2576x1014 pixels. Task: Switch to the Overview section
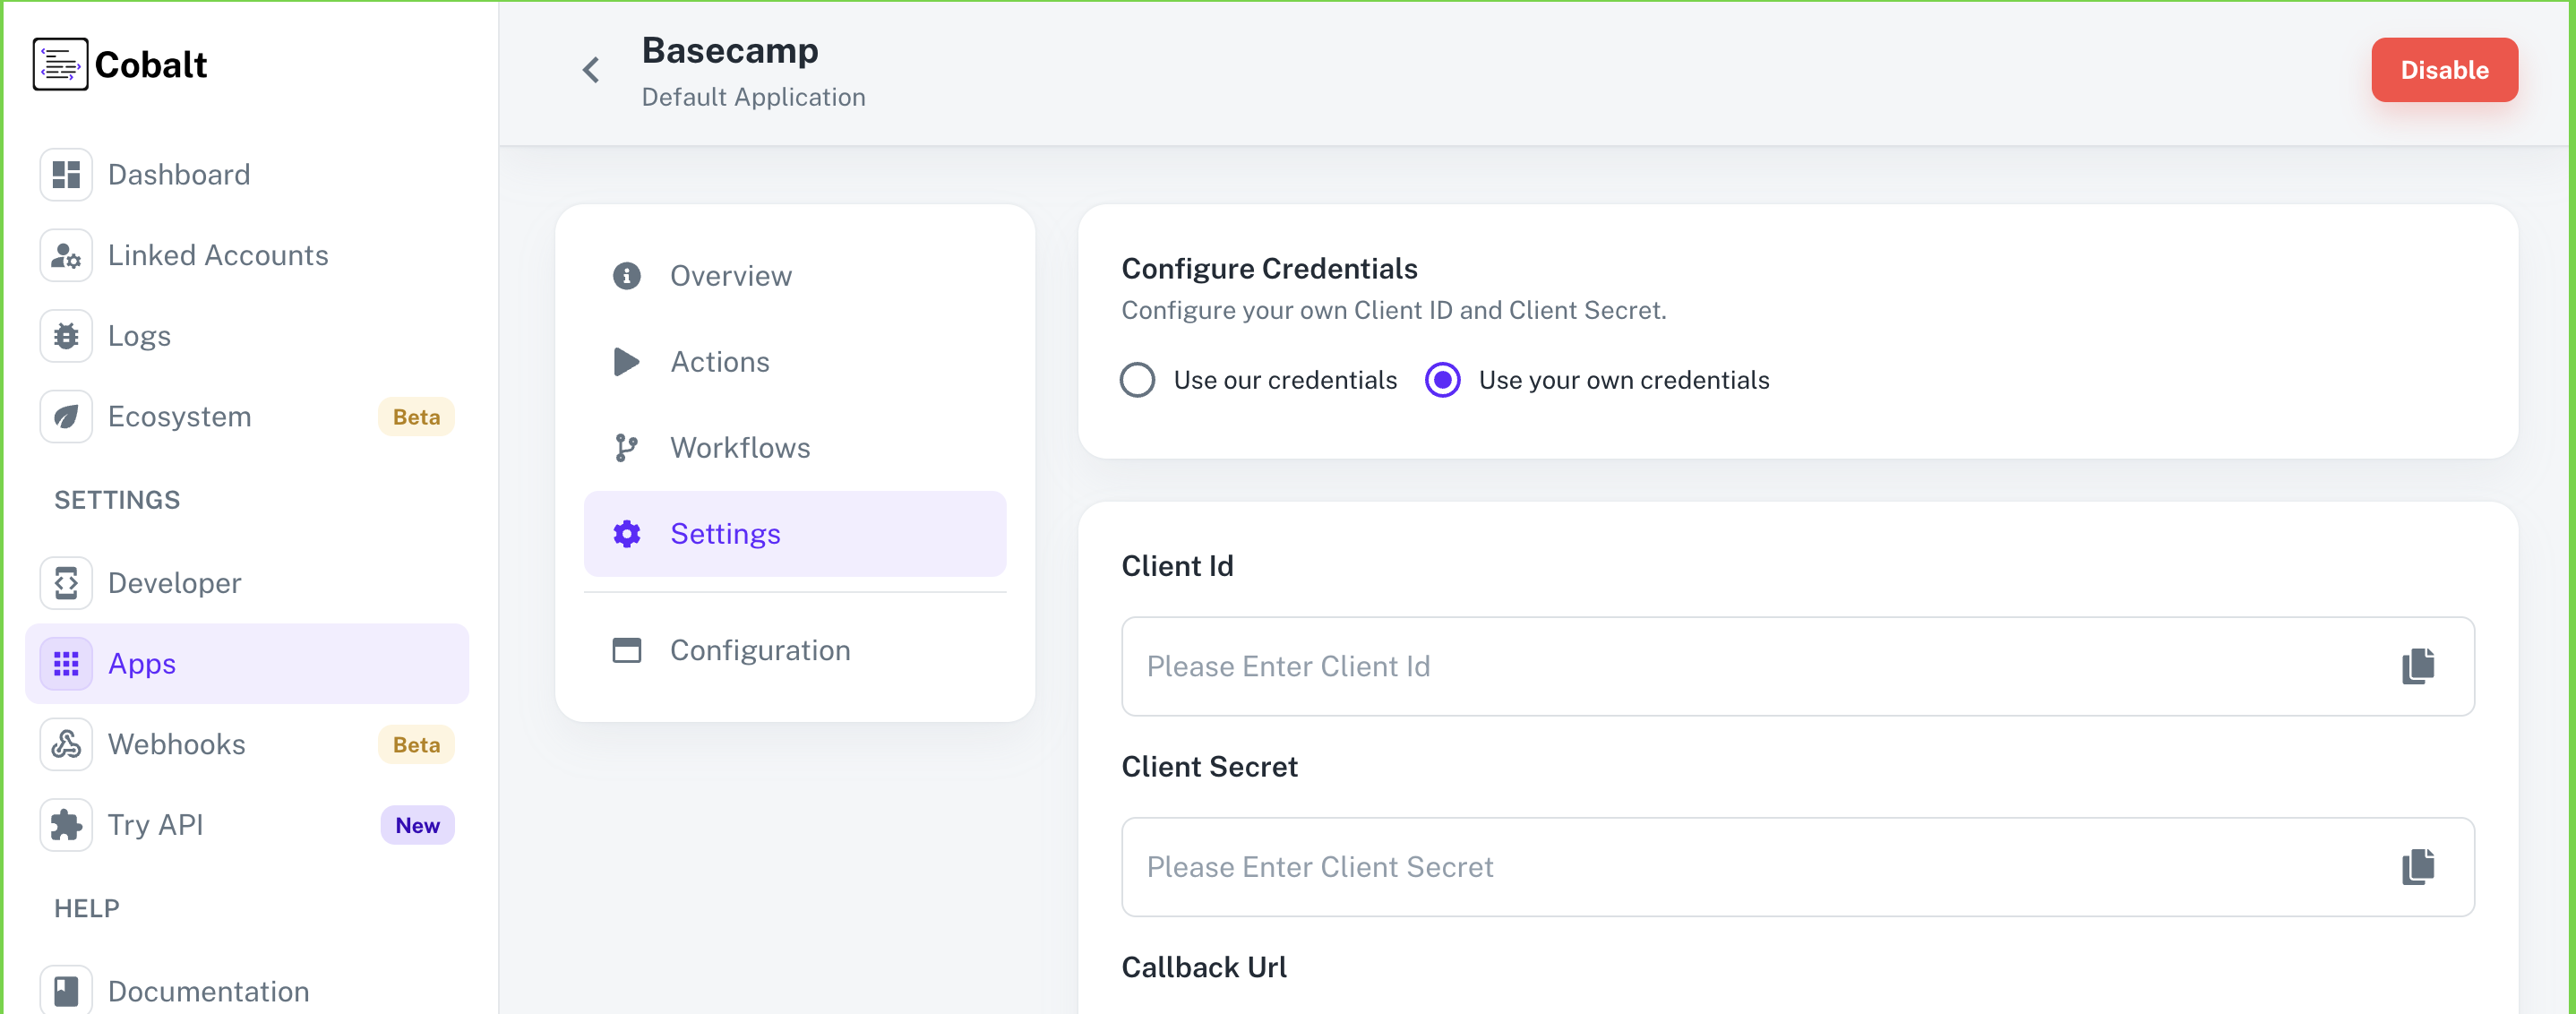tap(730, 275)
